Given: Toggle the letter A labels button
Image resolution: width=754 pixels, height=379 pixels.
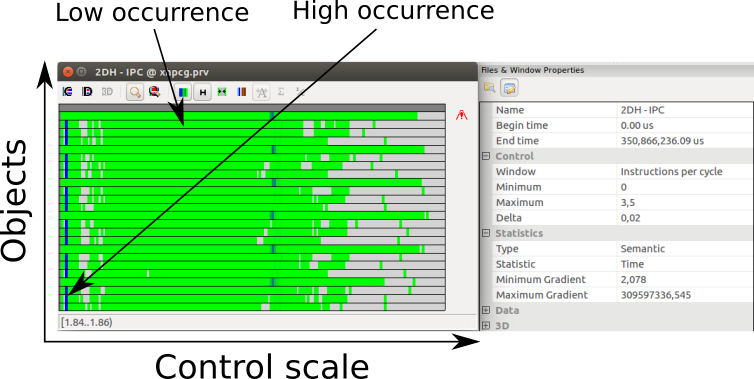Looking at the screenshot, I should (x=262, y=91).
